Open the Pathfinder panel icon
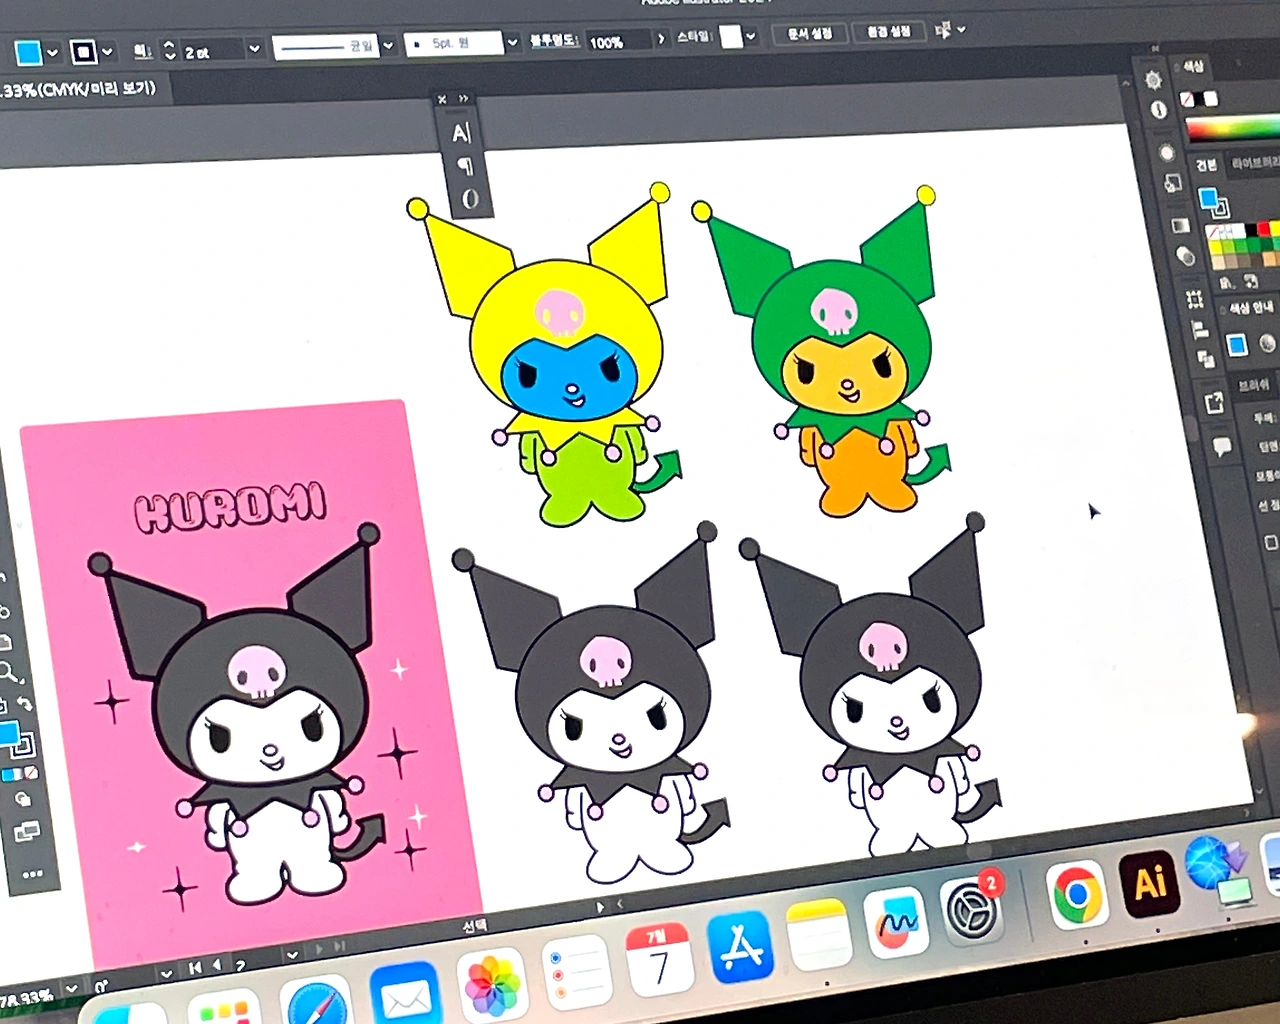 pyautogui.click(x=1205, y=360)
